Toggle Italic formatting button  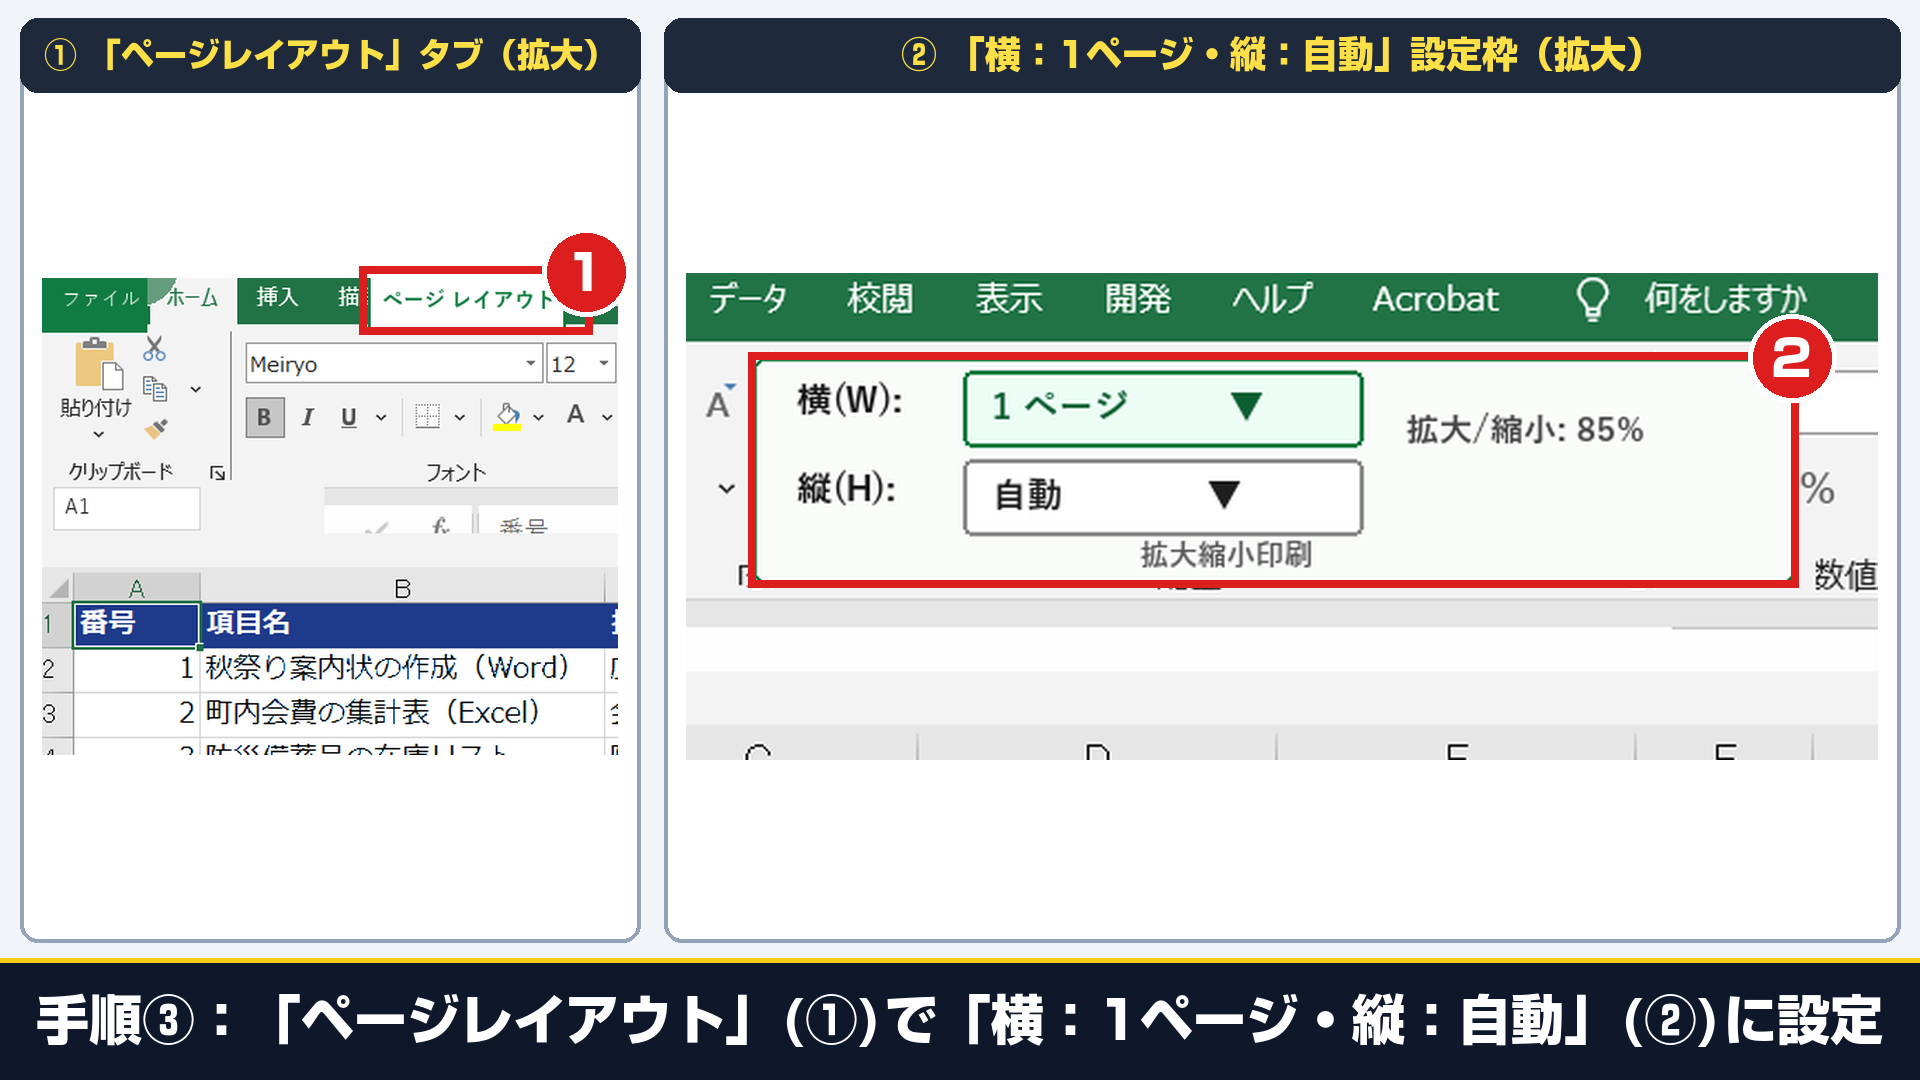click(x=308, y=417)
